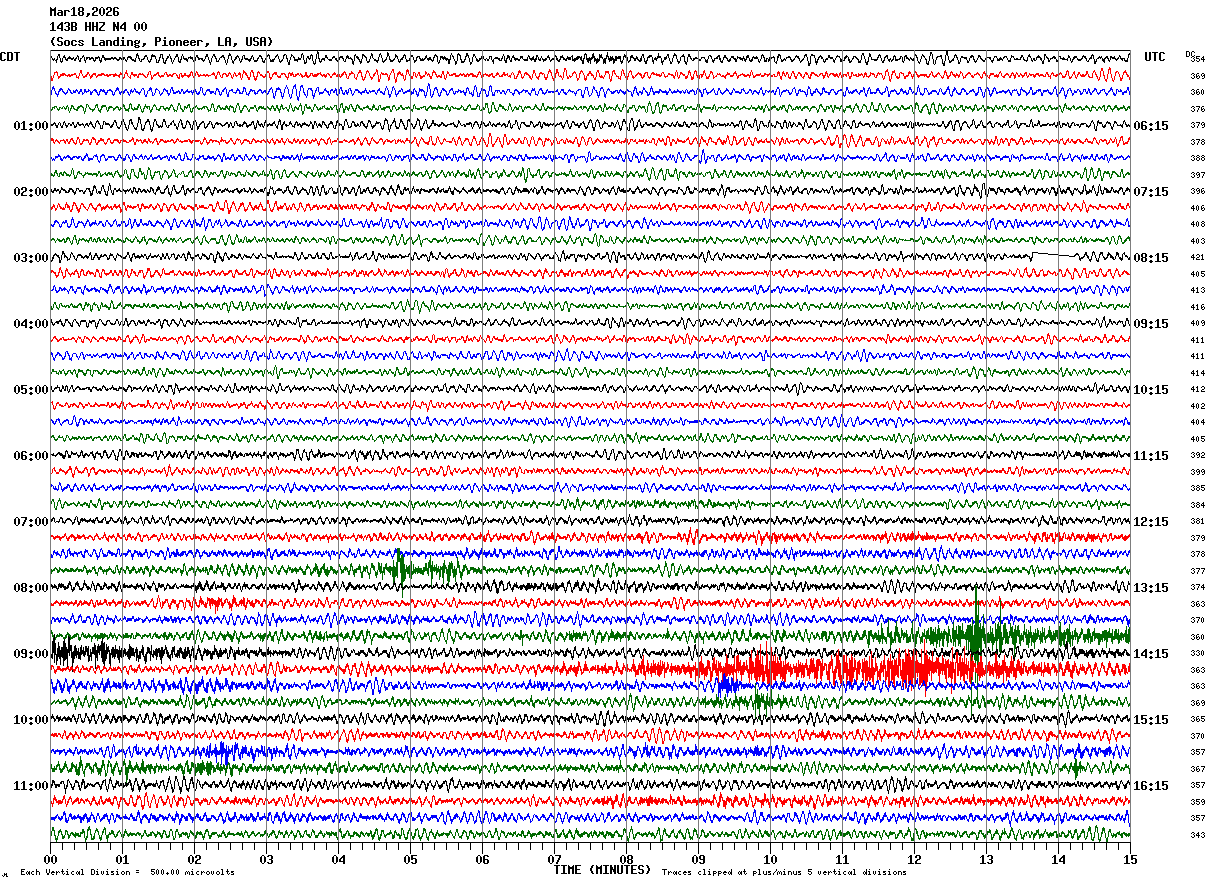
Task: Click the "08:00" CDT hour label
Action: click(x=31, y=588)
